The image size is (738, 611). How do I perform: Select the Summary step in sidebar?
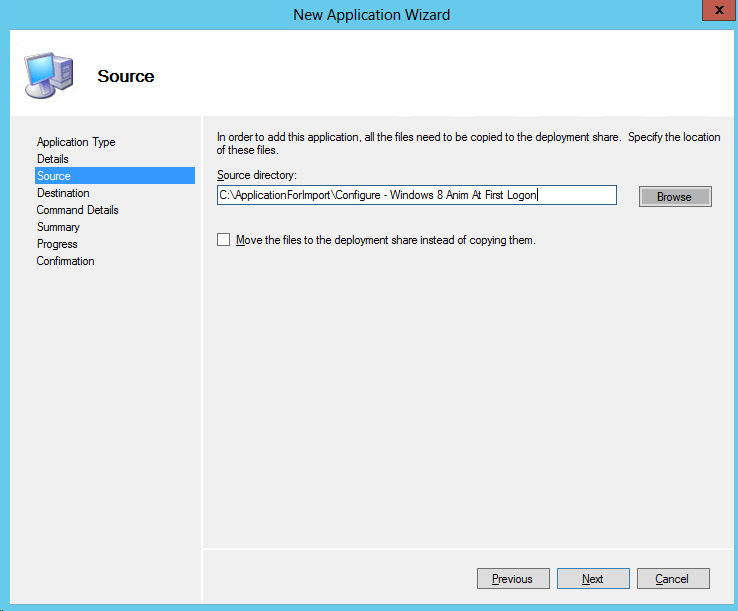[x=58, y=227]
